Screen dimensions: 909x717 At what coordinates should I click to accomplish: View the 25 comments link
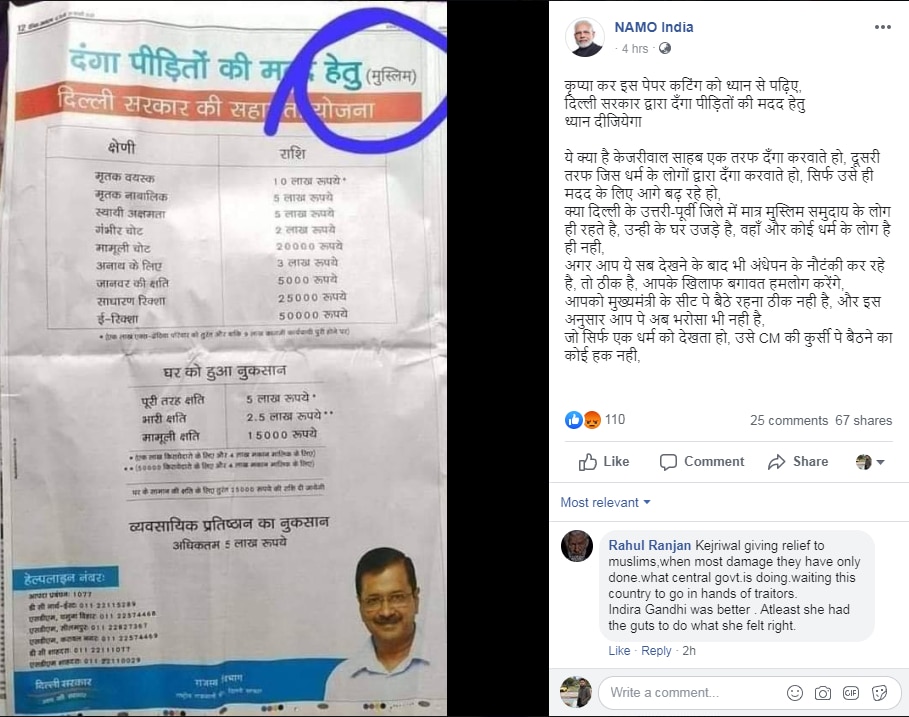[788, 421]
